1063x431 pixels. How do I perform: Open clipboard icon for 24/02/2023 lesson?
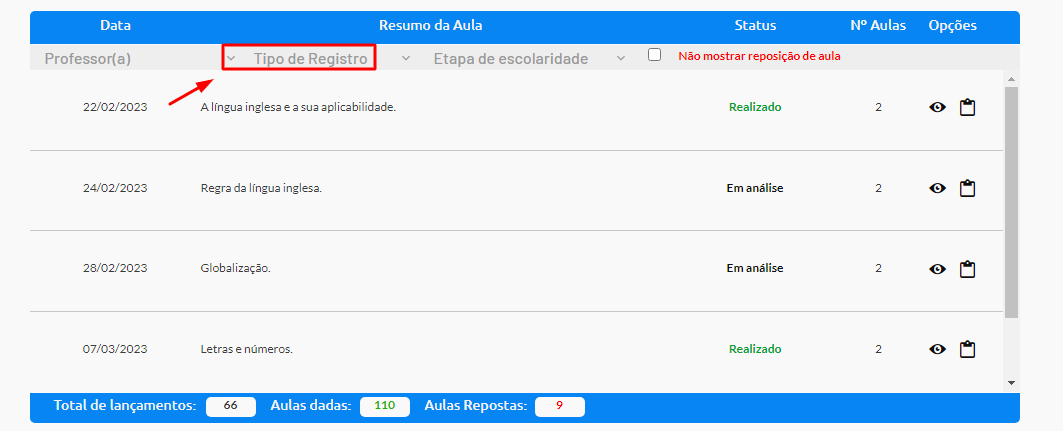(x=967, y=188)
